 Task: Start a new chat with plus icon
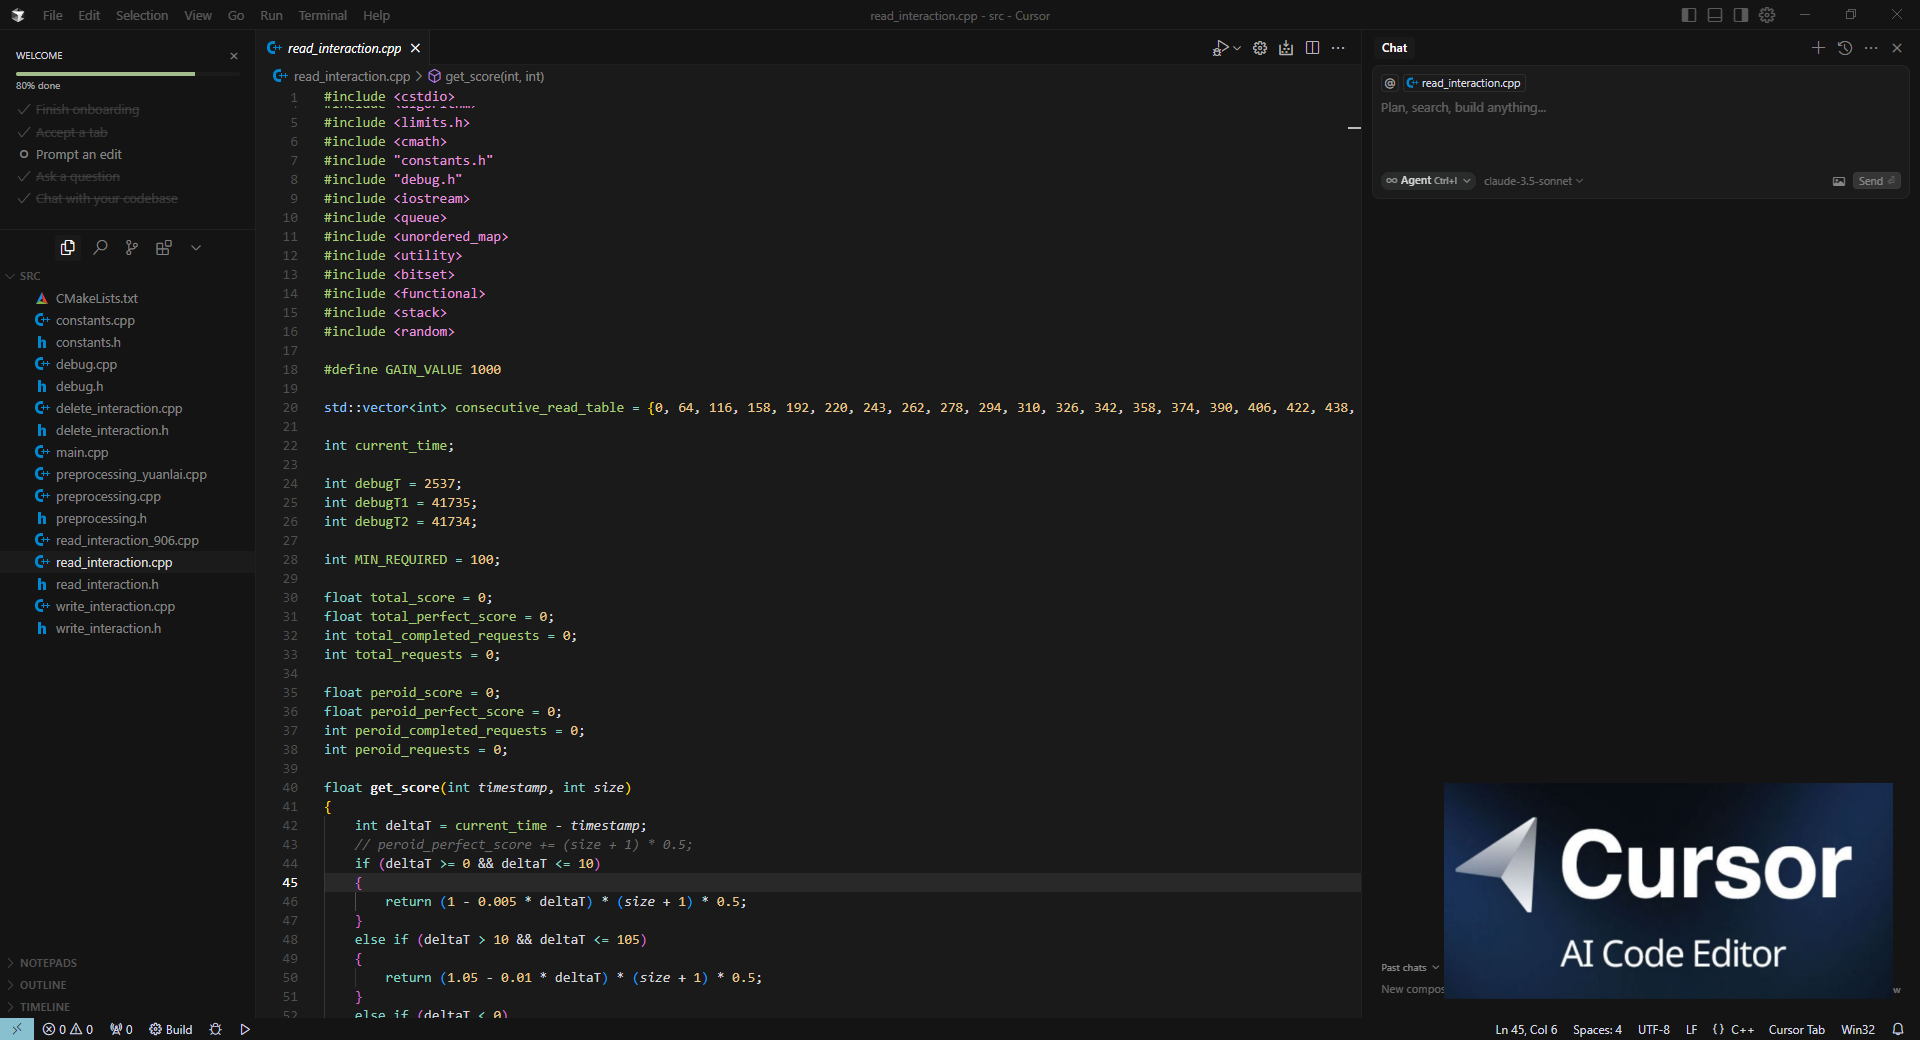tap(1818, 48)
